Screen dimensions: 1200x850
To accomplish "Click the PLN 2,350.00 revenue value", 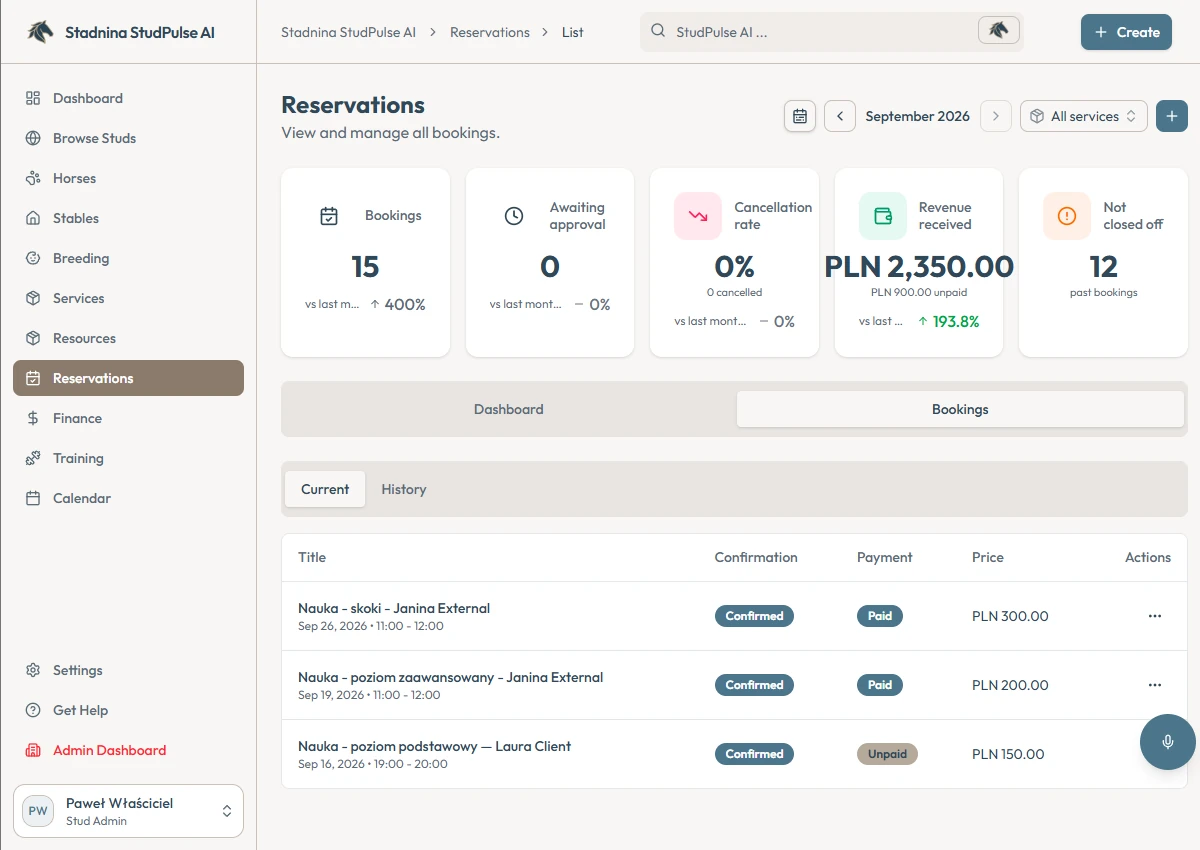I will tap(919, 267).
